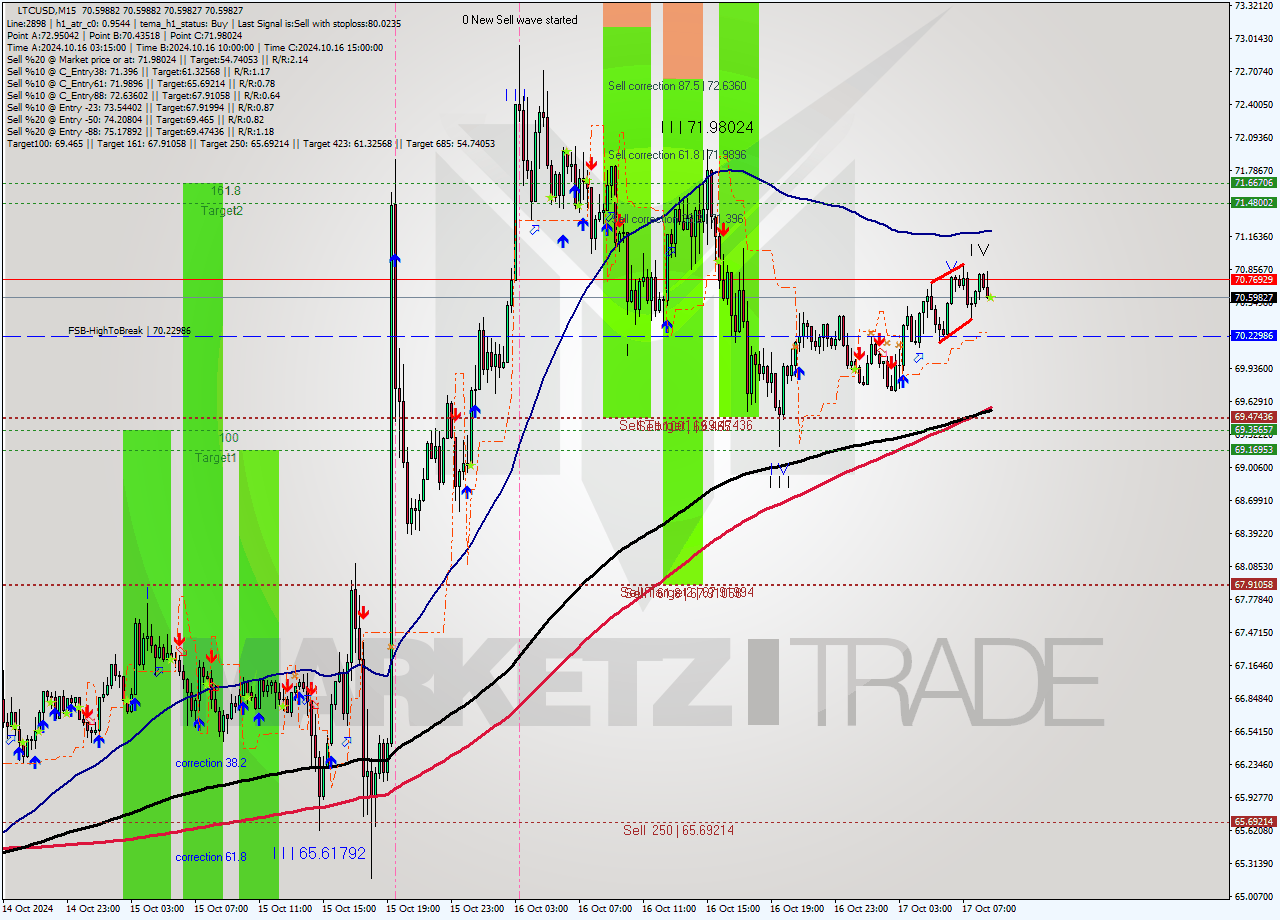Click the 'III 65.61792' wave label
1280x920 pixels.
pos(319,854)
